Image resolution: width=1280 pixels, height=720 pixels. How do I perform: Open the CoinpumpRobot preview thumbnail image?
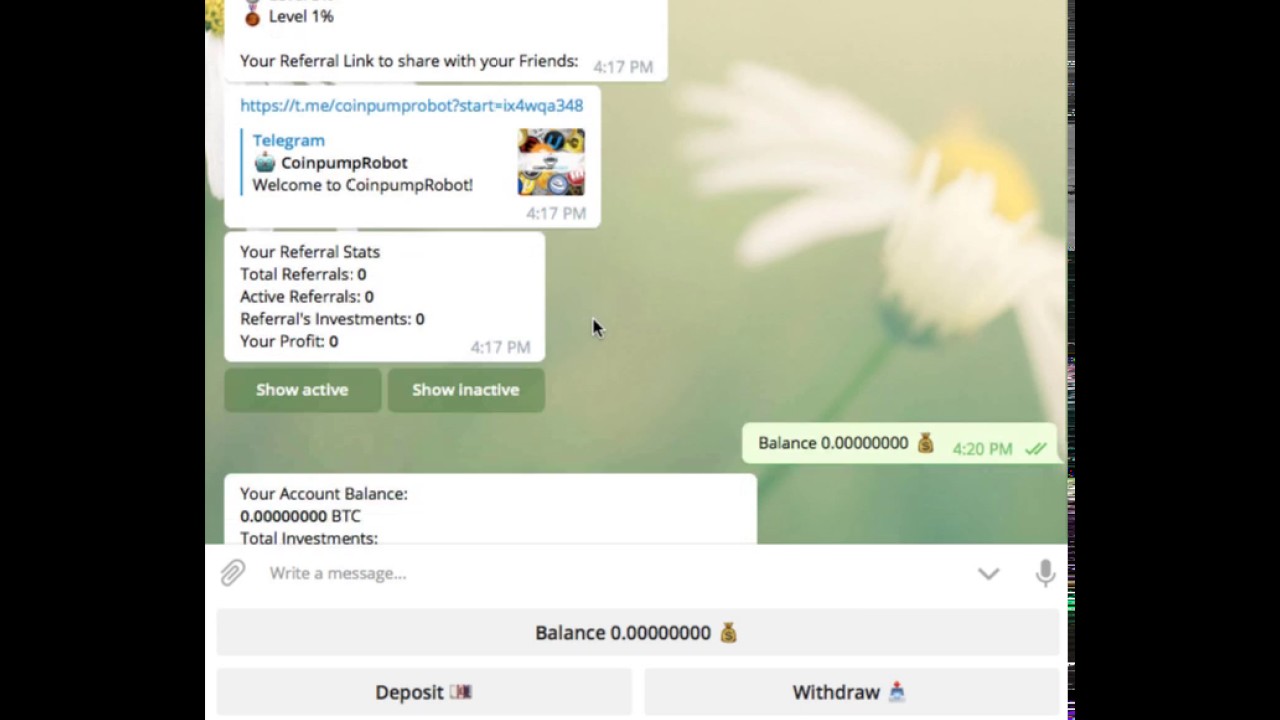click(551, 162)
